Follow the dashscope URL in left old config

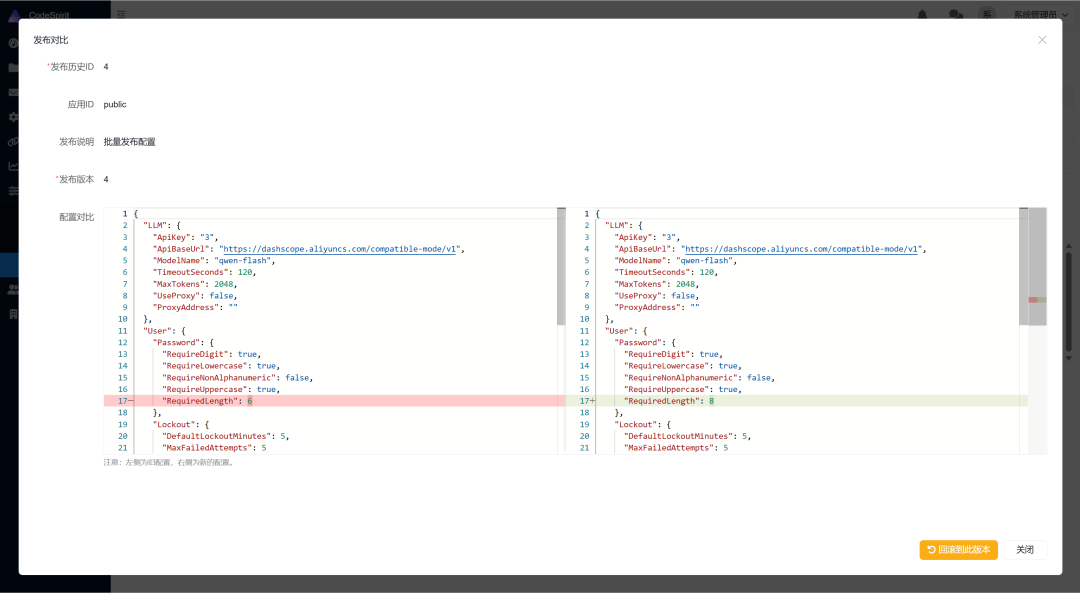click(340, 249)
